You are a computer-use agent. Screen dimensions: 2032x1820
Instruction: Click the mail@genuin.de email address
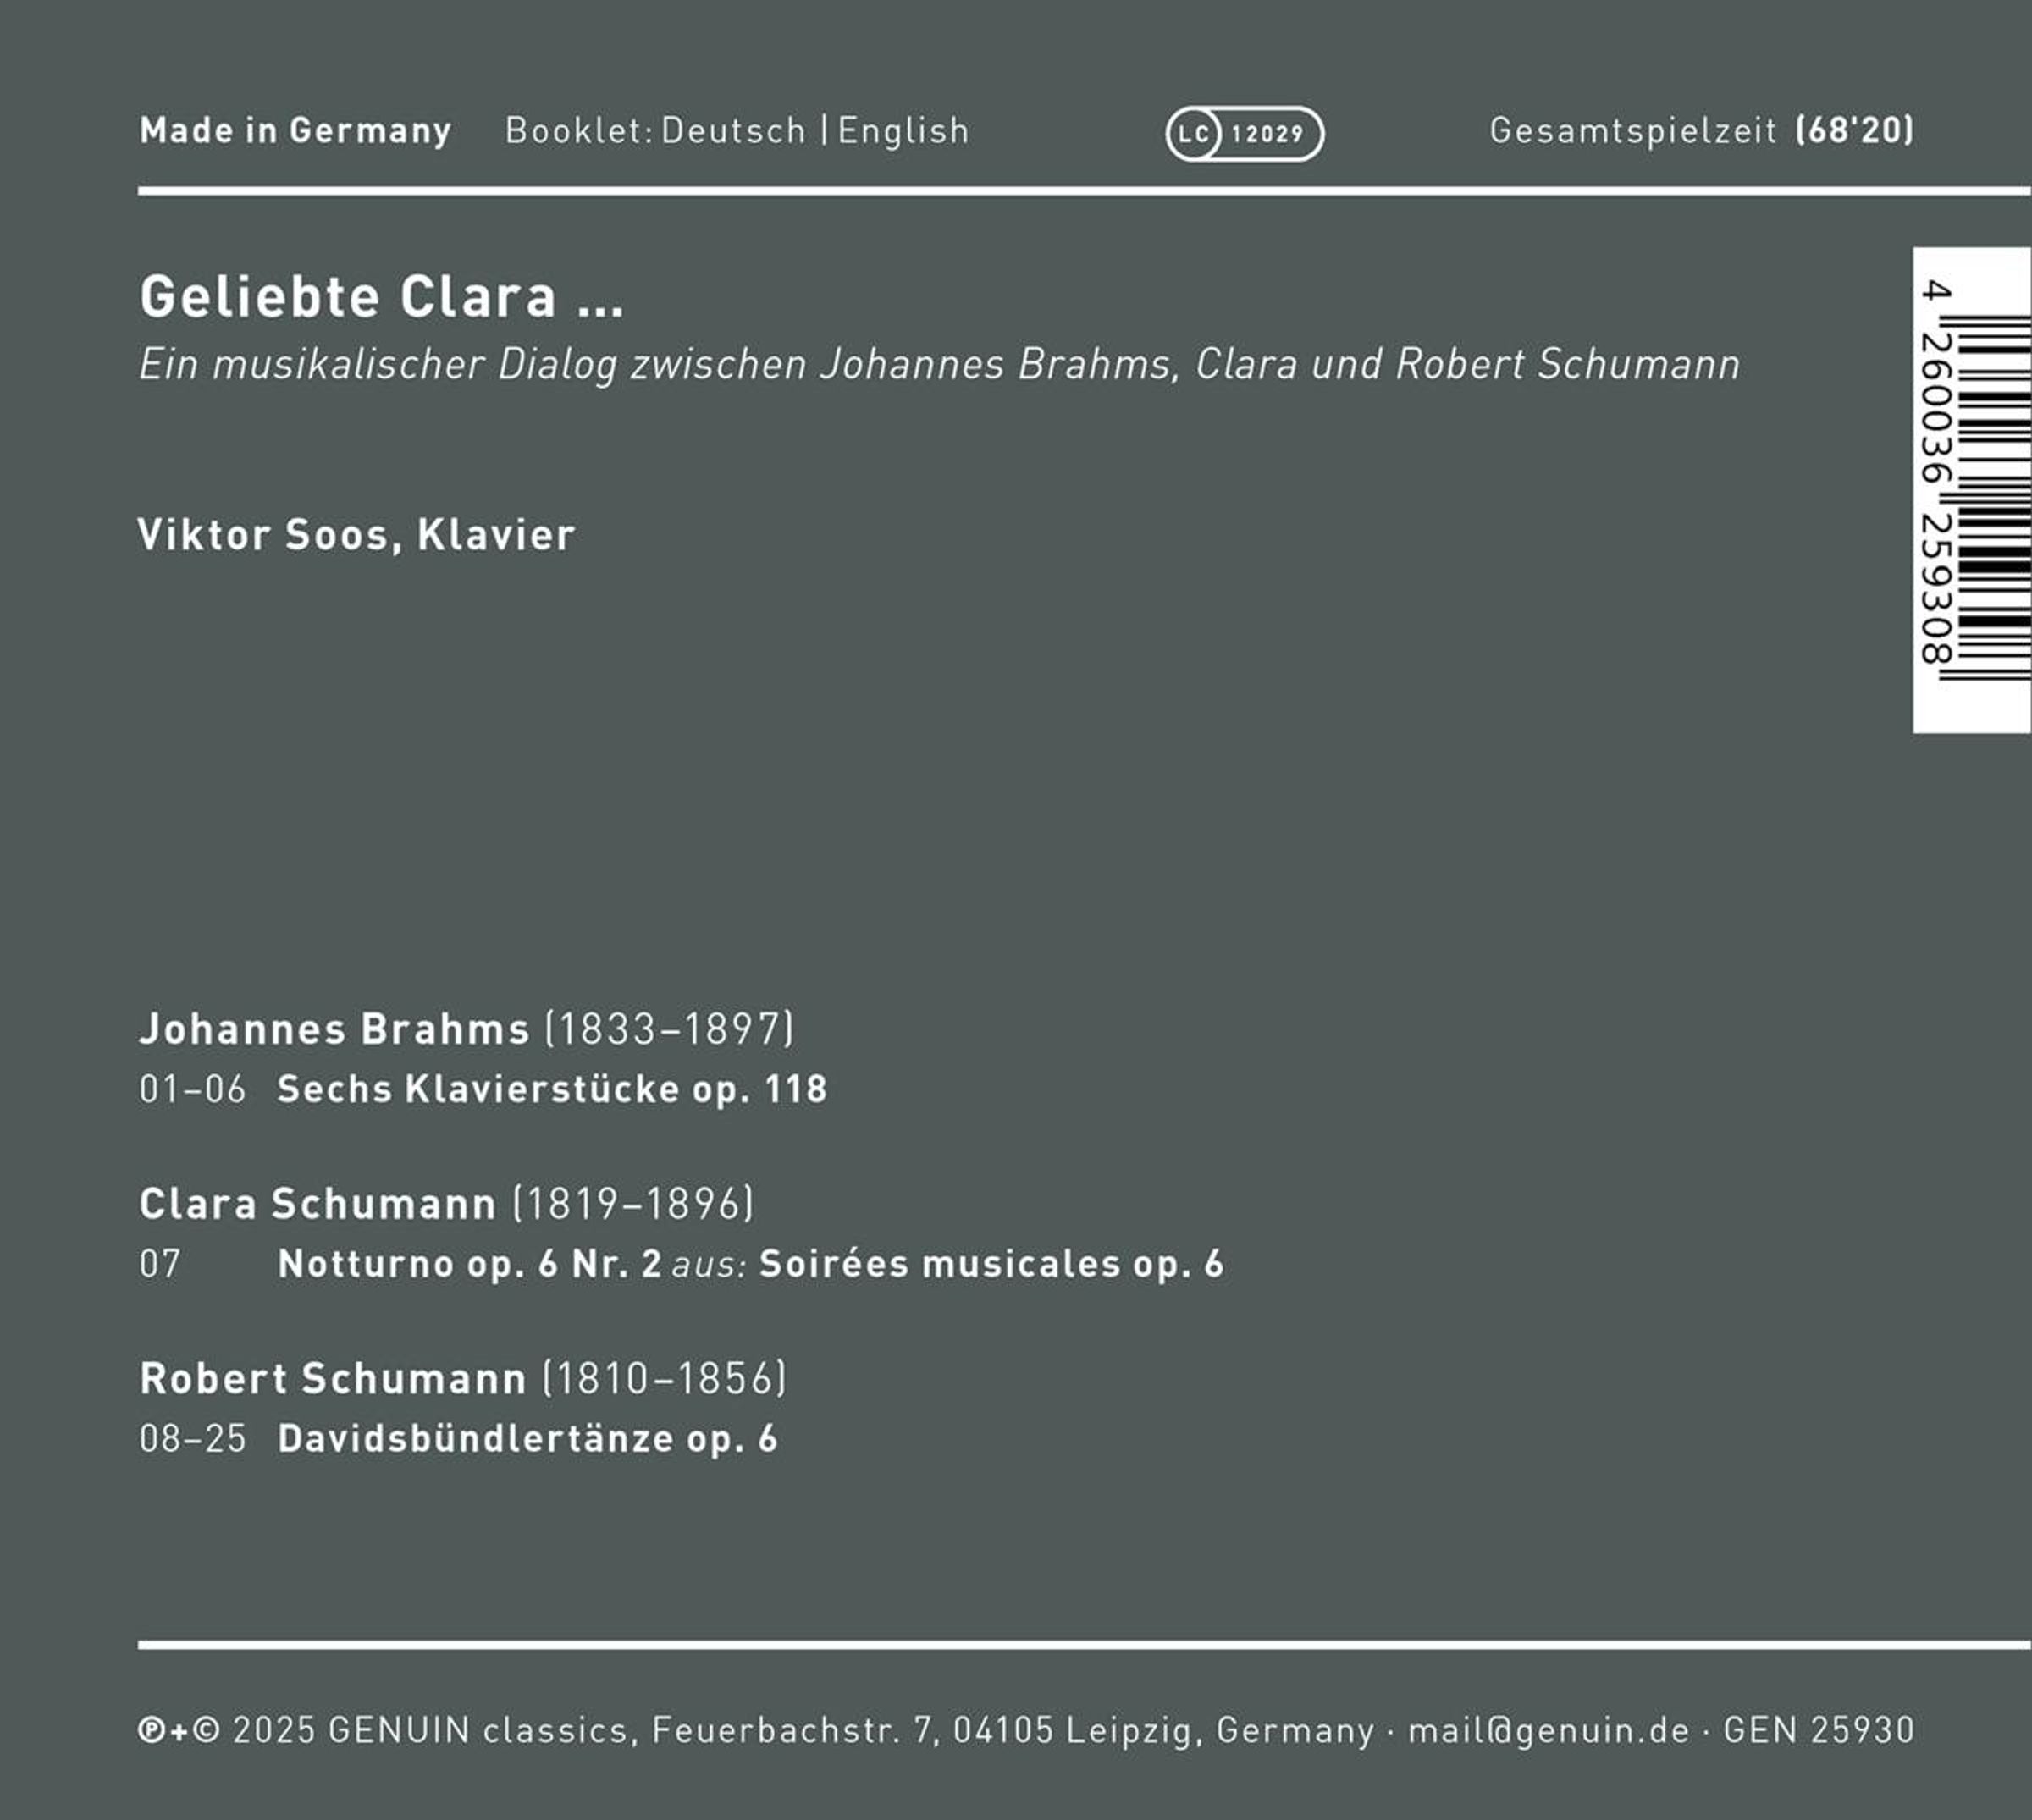coord(1549,1731)
